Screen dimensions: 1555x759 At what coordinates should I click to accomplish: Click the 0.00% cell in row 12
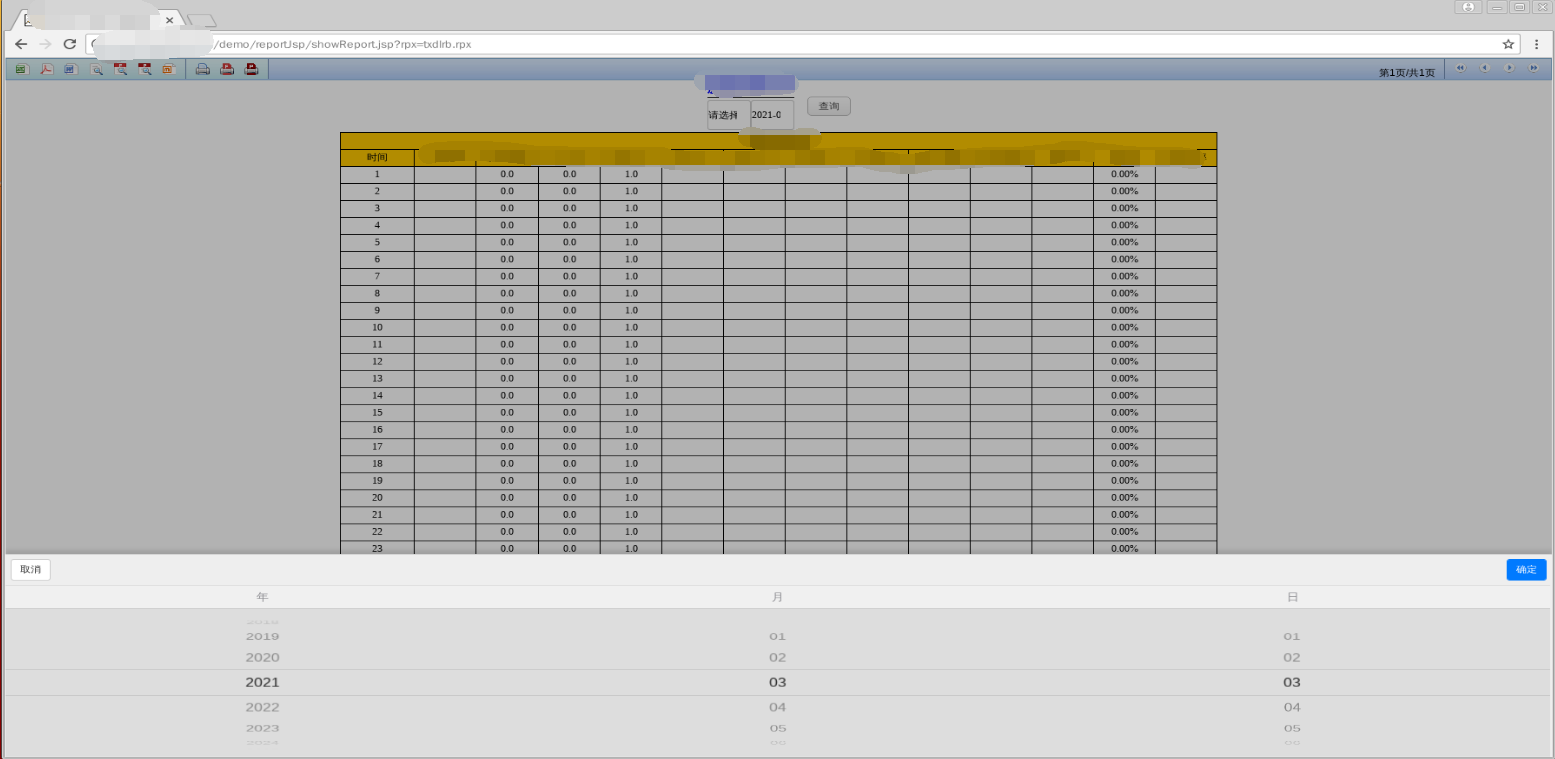1125,362
